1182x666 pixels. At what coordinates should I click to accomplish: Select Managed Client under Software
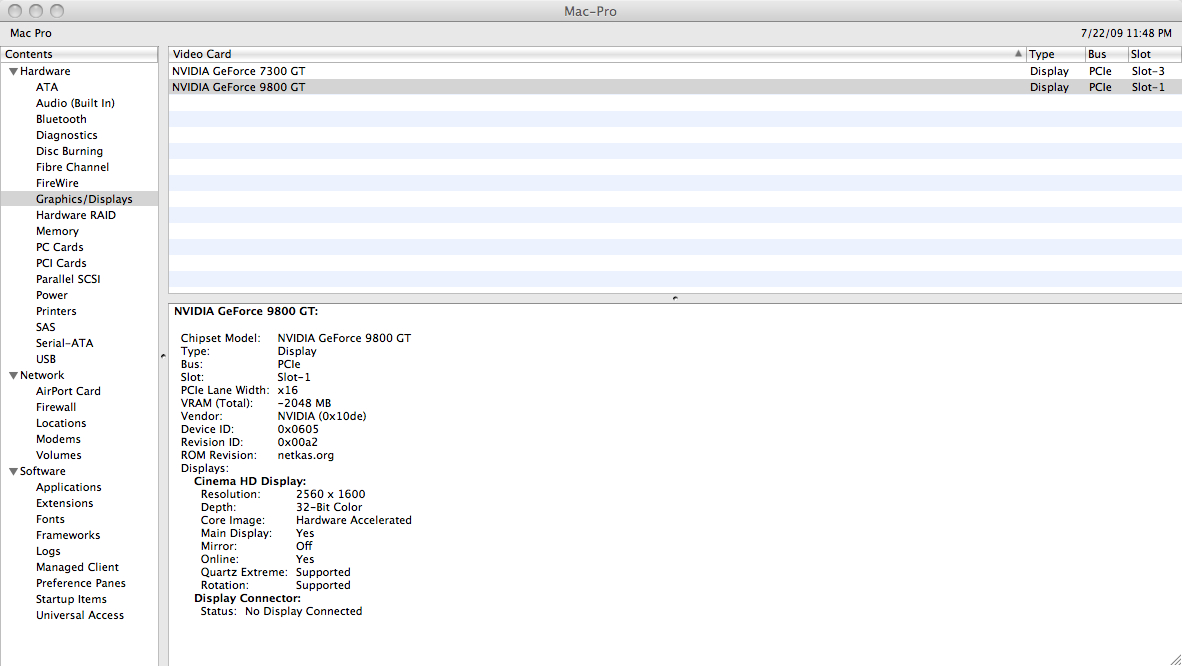(78, 567)
